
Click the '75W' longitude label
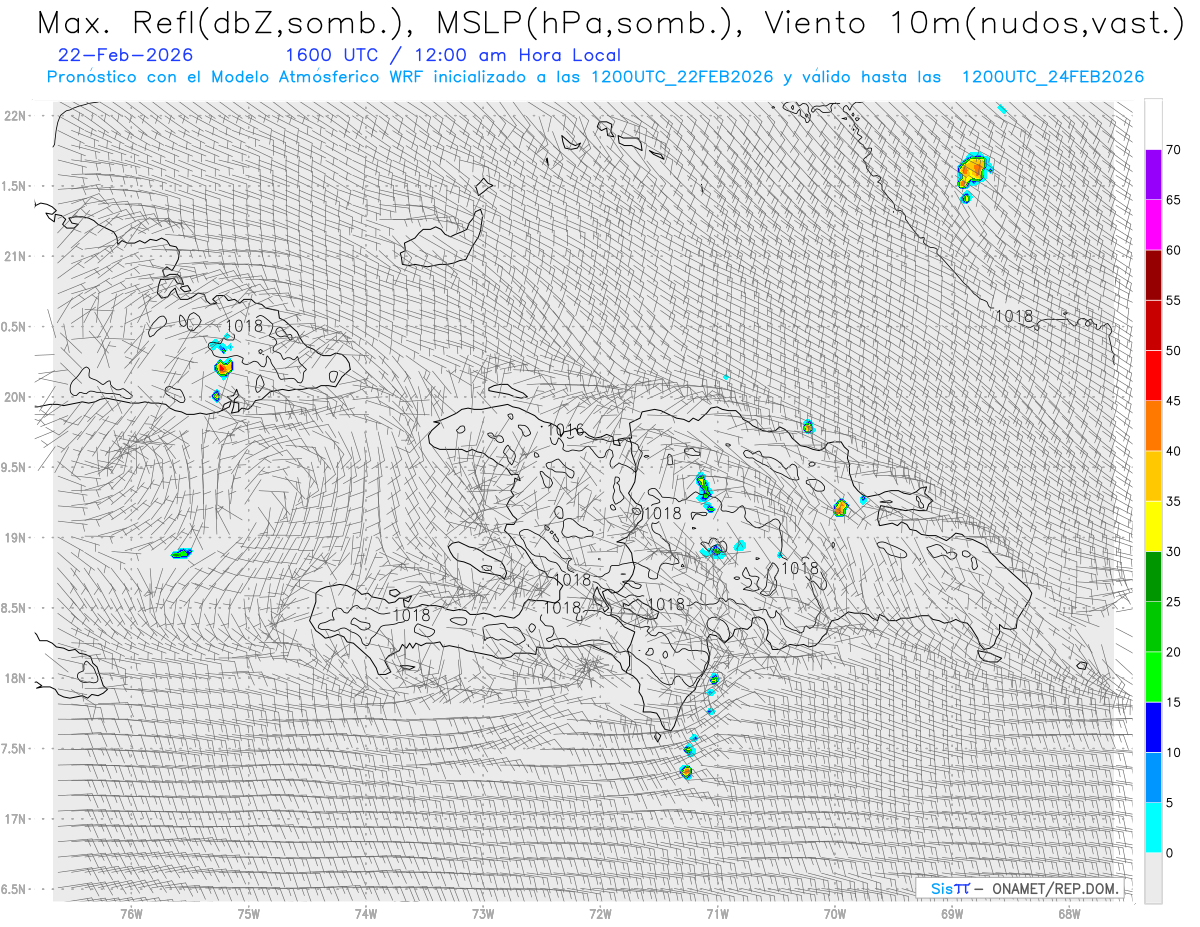pos(249,913)
